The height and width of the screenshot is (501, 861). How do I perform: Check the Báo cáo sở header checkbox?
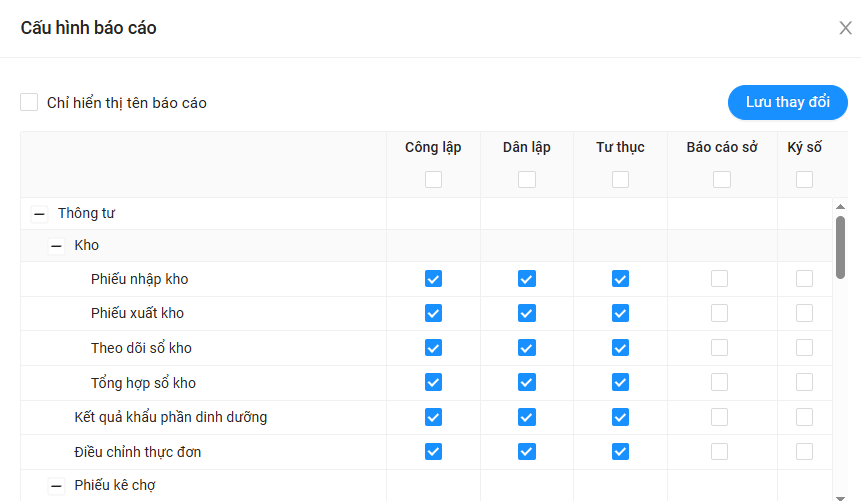[721, 180]
